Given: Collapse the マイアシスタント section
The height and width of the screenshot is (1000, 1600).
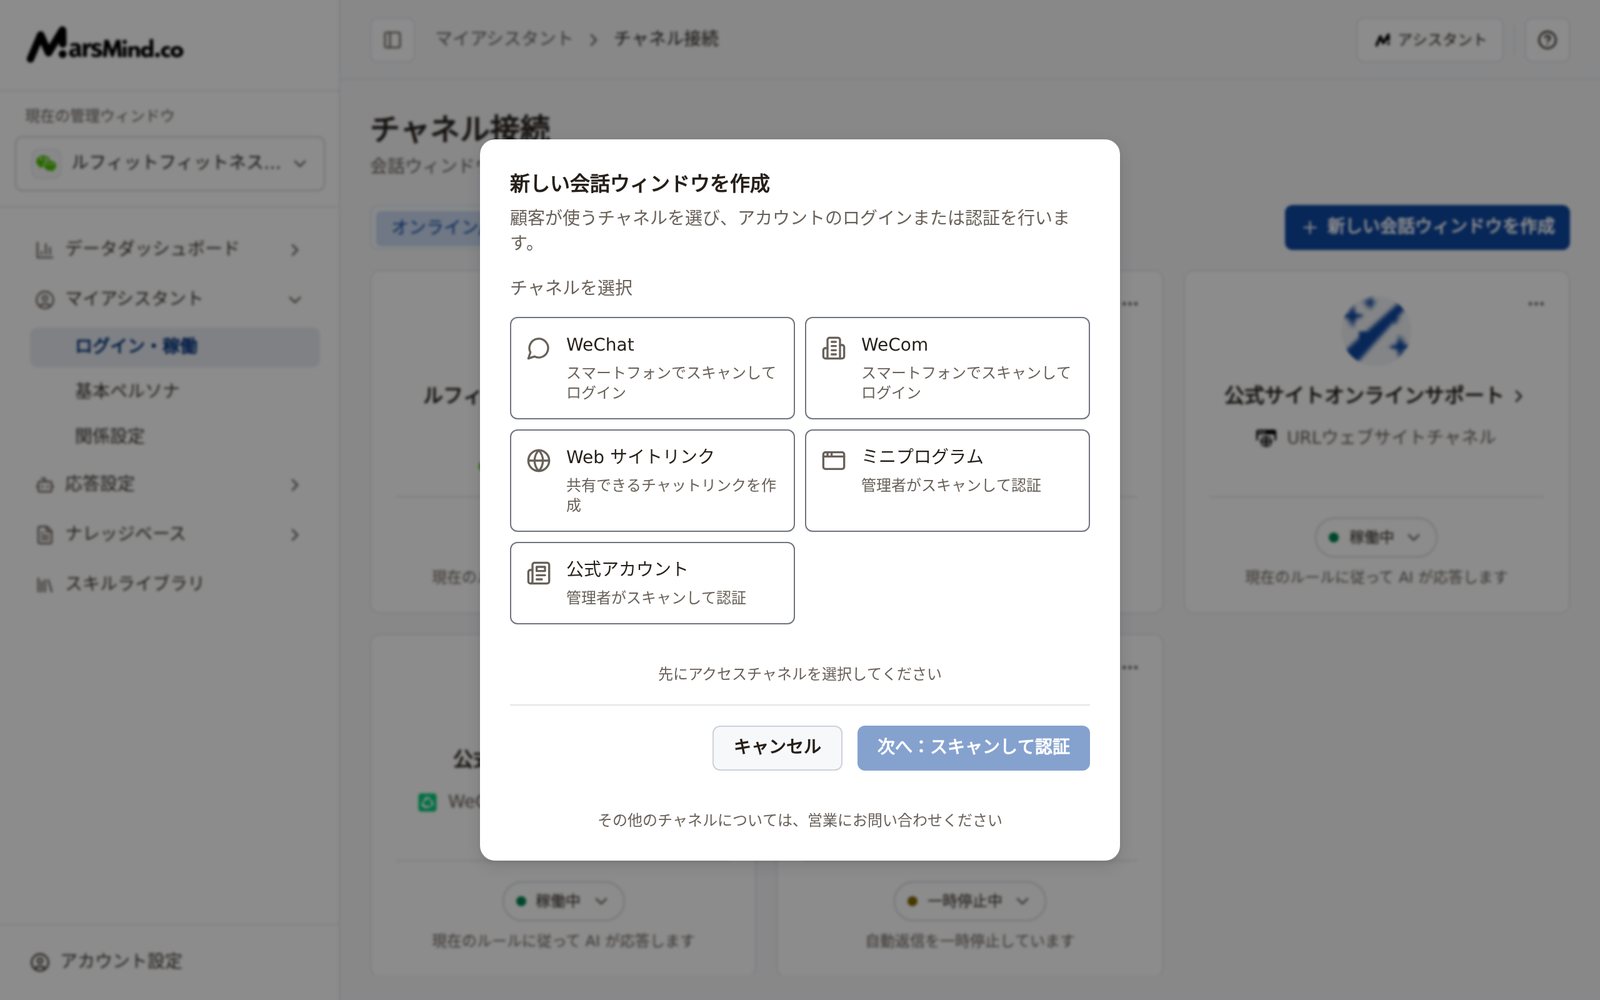Looking at the screenshot, I should point(168,298).
